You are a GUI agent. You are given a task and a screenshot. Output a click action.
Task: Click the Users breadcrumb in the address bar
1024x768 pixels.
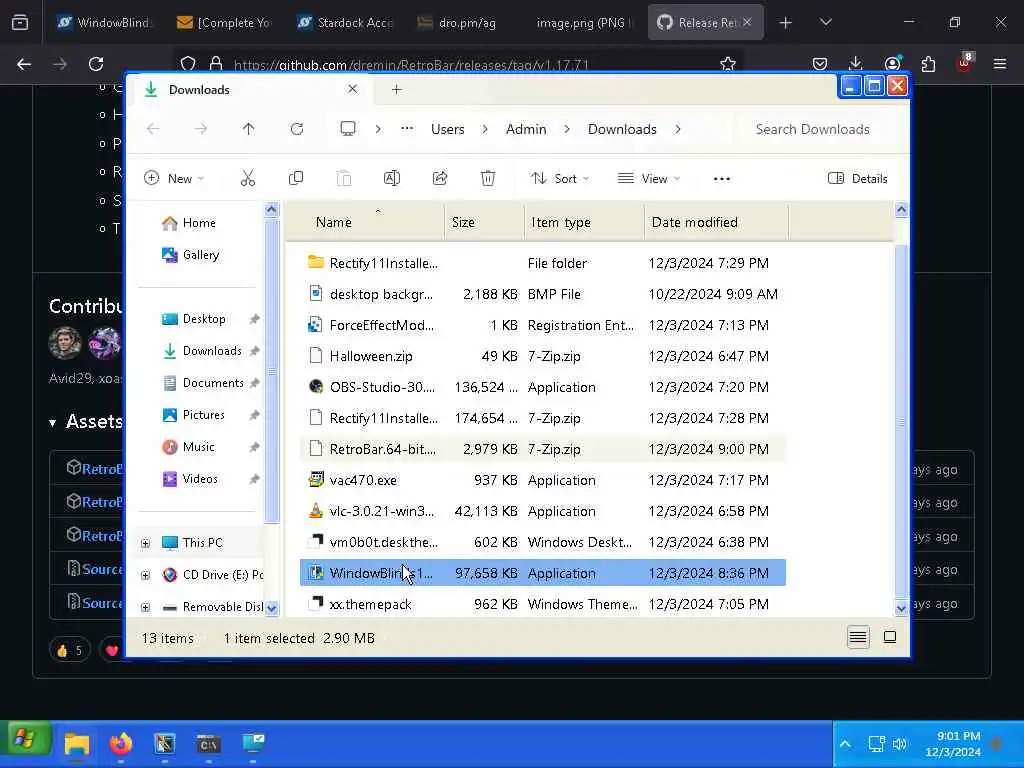coord(447,129)
